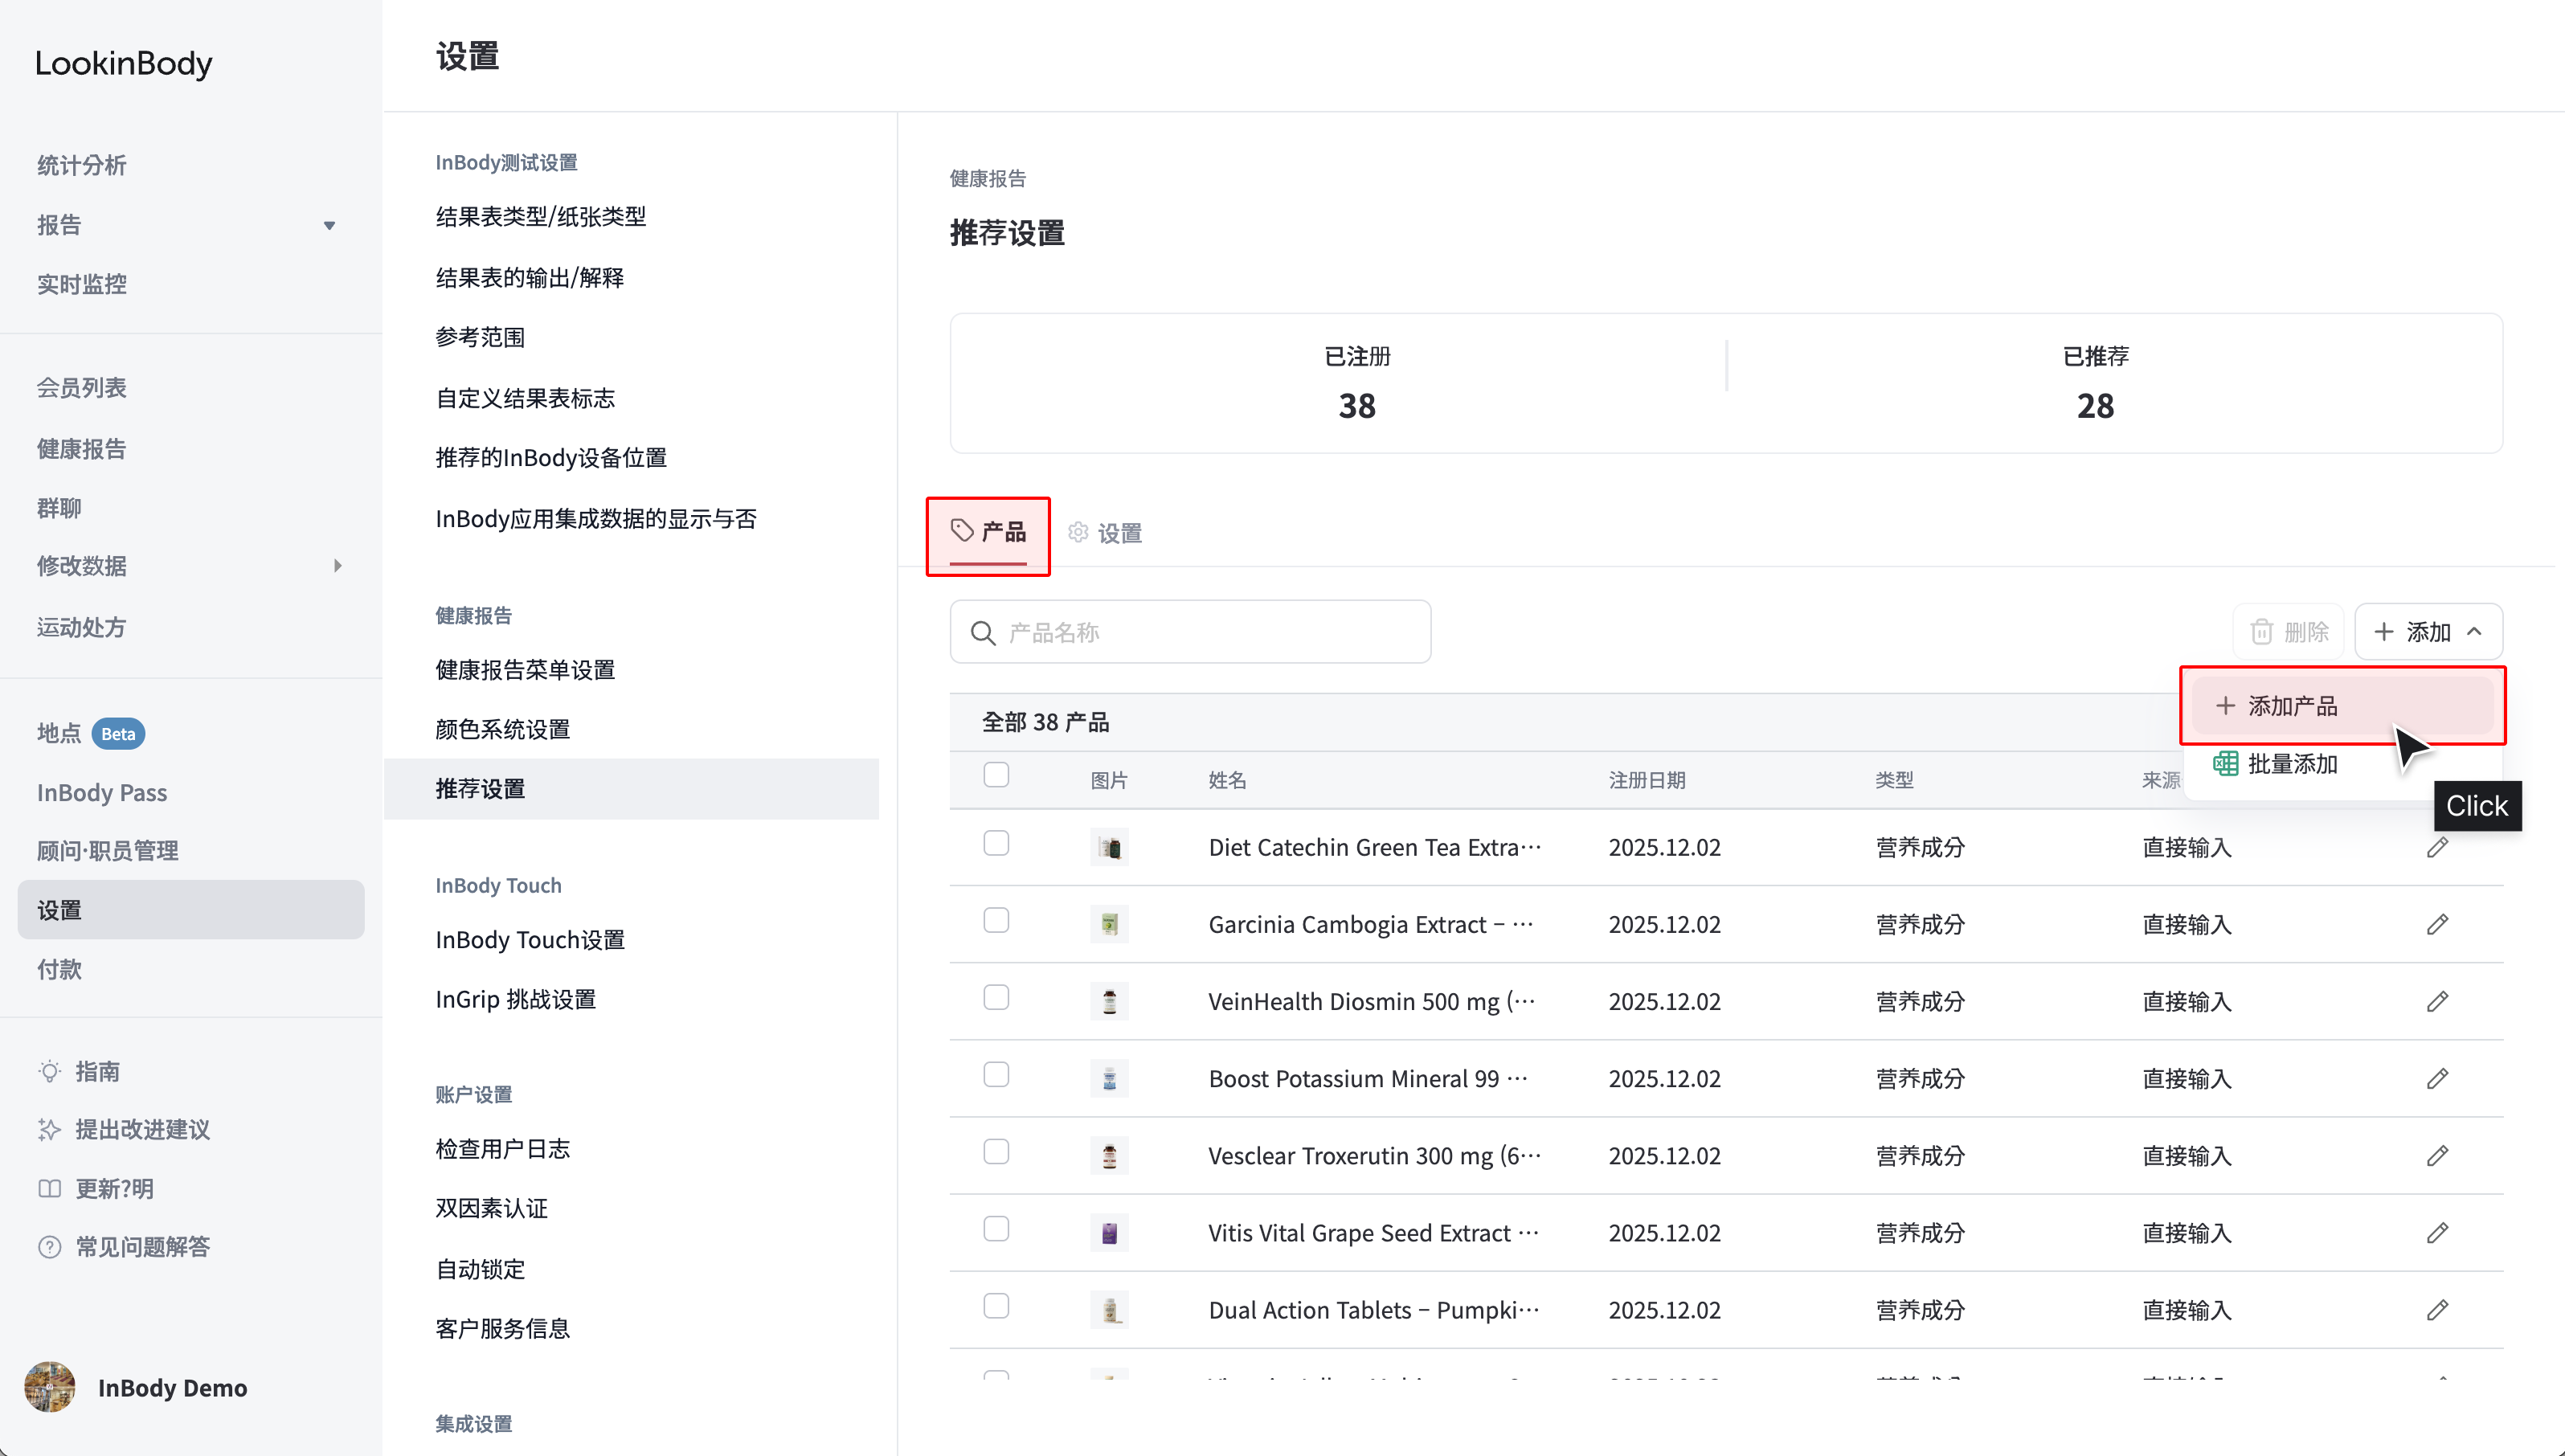Click the pencil edit icon for Diet Catechin Green Tea
This screenshot has height=1456, width=2565.
coord(2437,847)
